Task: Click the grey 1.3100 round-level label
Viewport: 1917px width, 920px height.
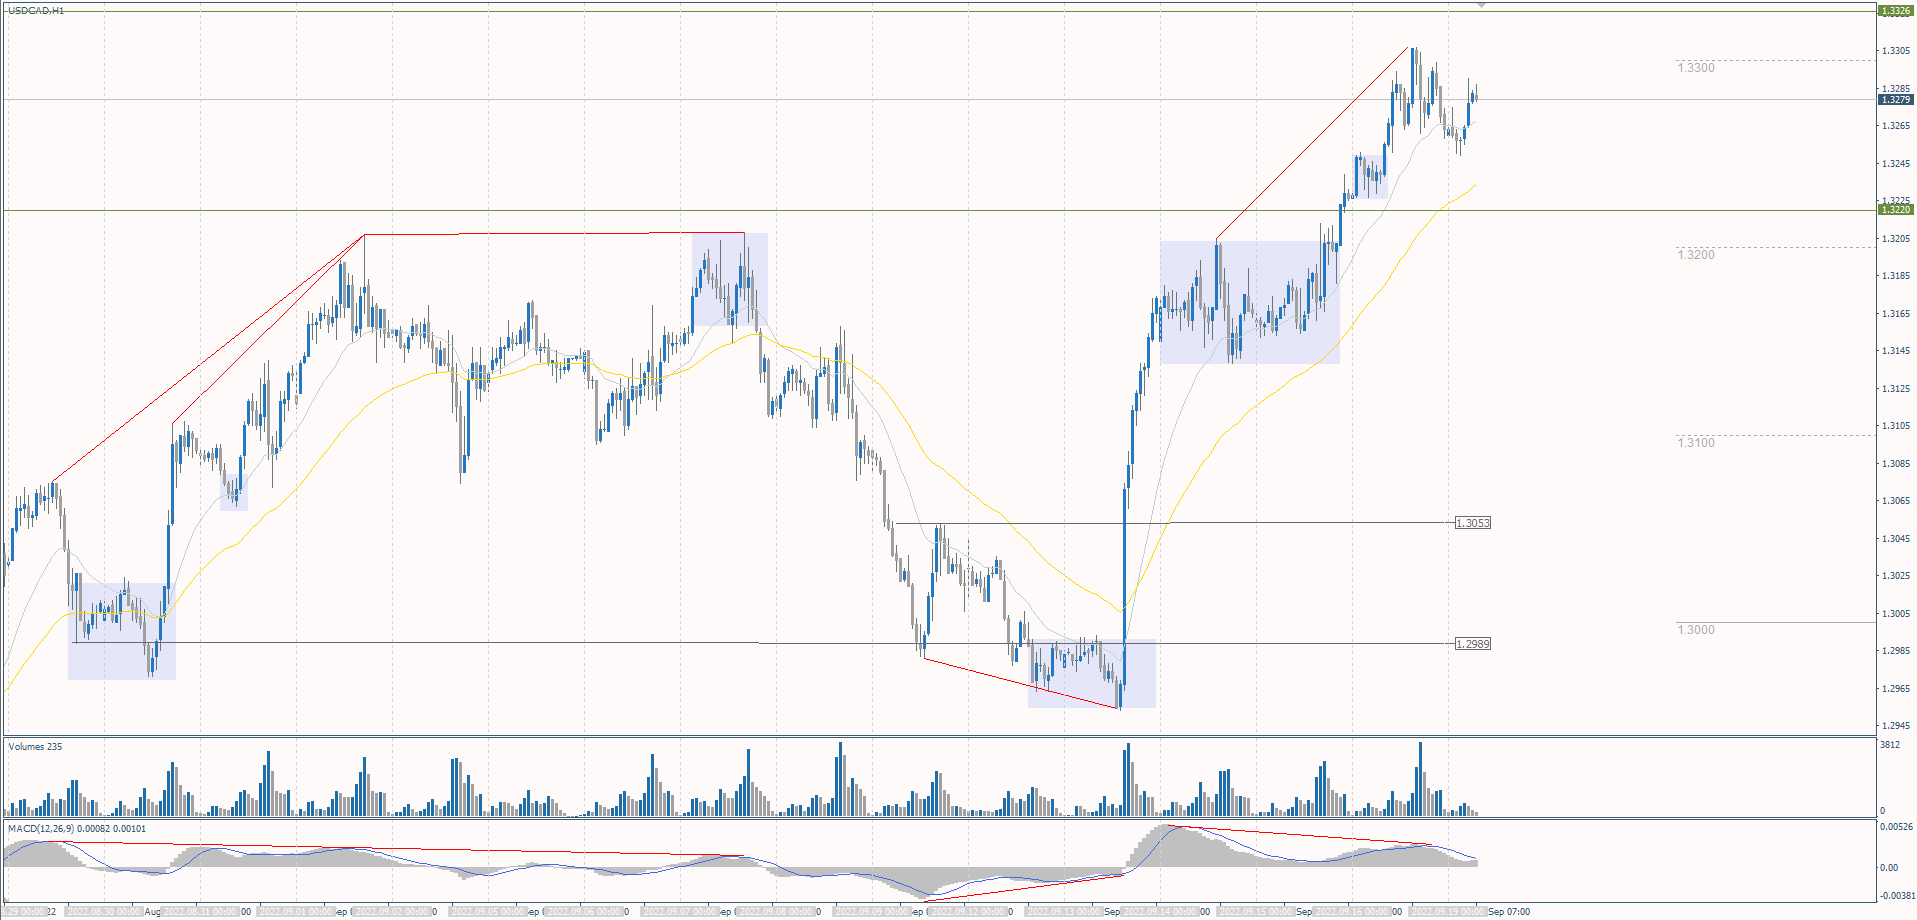Action: click(1696, 443)
